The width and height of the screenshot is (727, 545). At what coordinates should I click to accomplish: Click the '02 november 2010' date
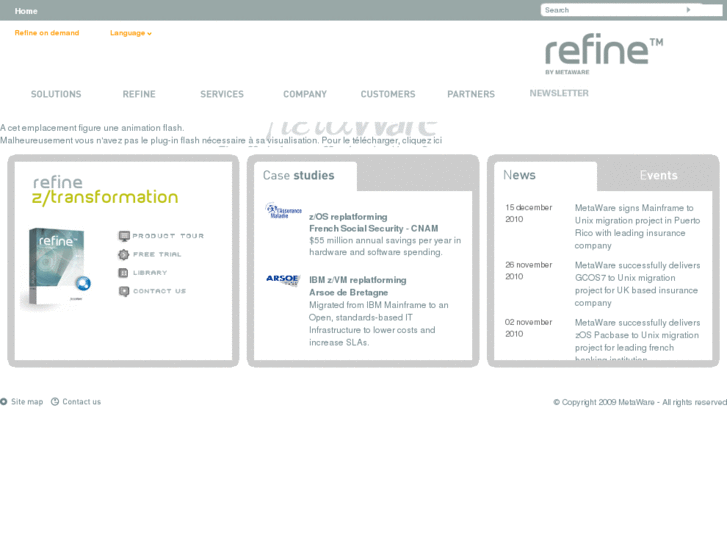pos(529,328)
